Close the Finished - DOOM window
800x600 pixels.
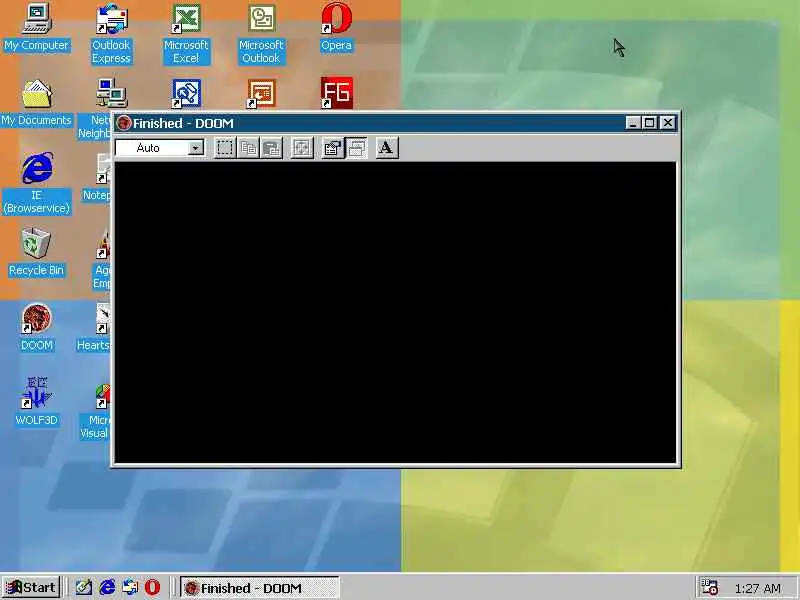pyautogui.click(x=667, y=123)
